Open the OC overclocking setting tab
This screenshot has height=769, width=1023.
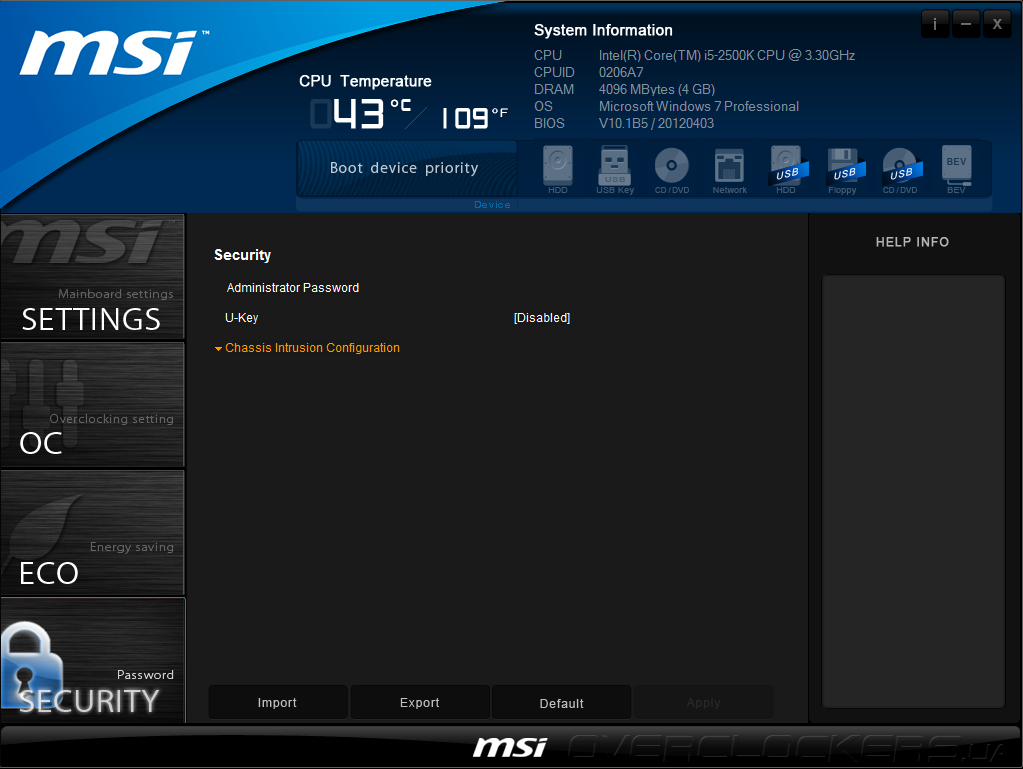93,404
